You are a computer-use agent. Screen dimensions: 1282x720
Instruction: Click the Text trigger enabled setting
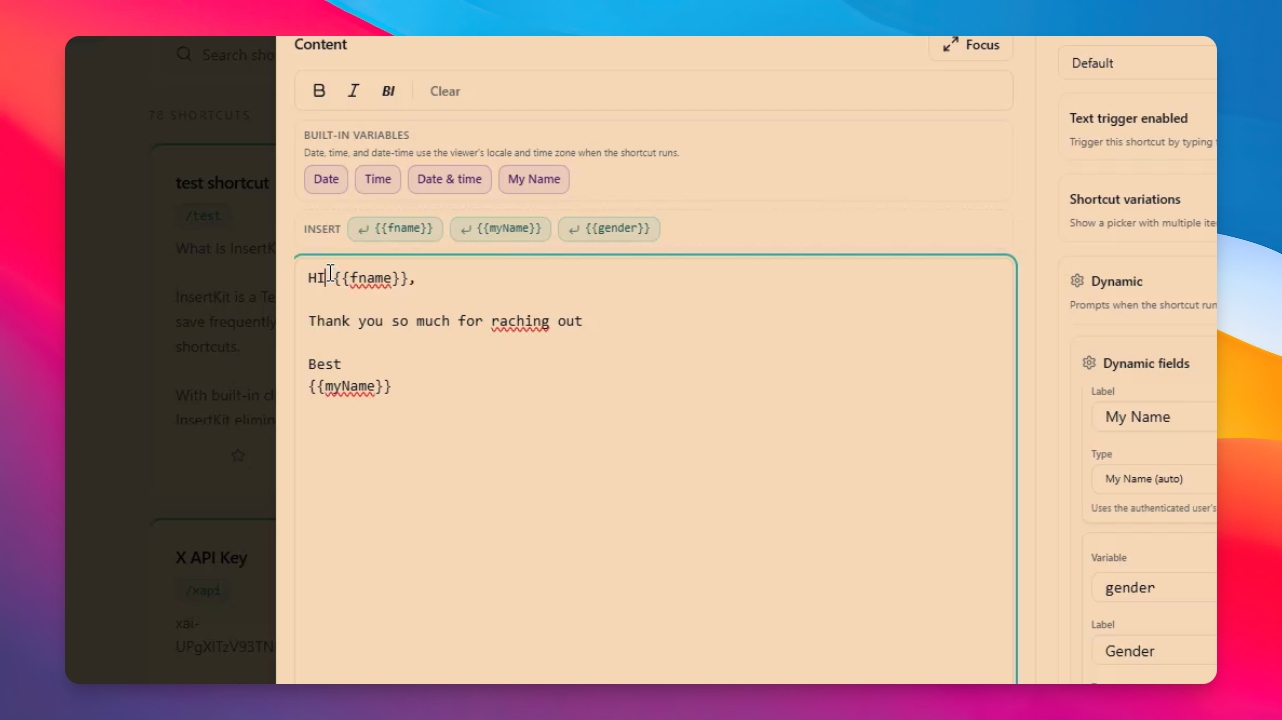pyautogui.click(x=1138, y=129)
